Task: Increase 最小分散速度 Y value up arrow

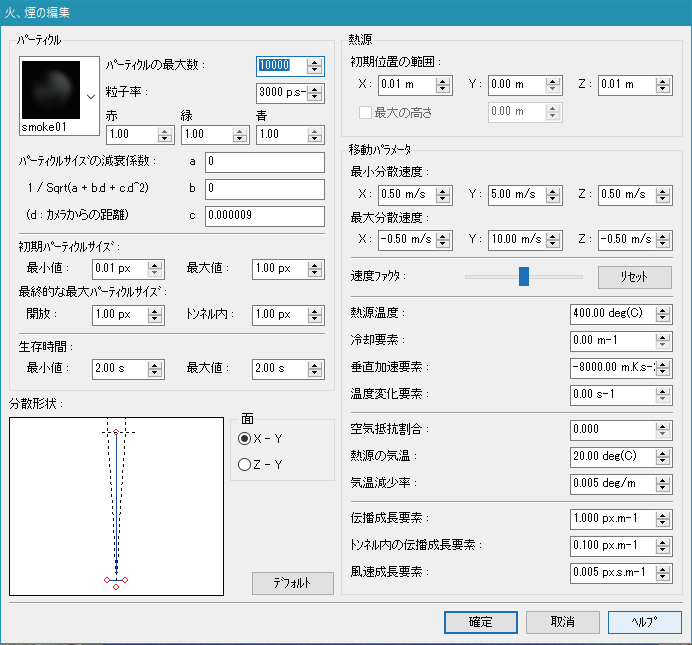Action: [551, 189]
